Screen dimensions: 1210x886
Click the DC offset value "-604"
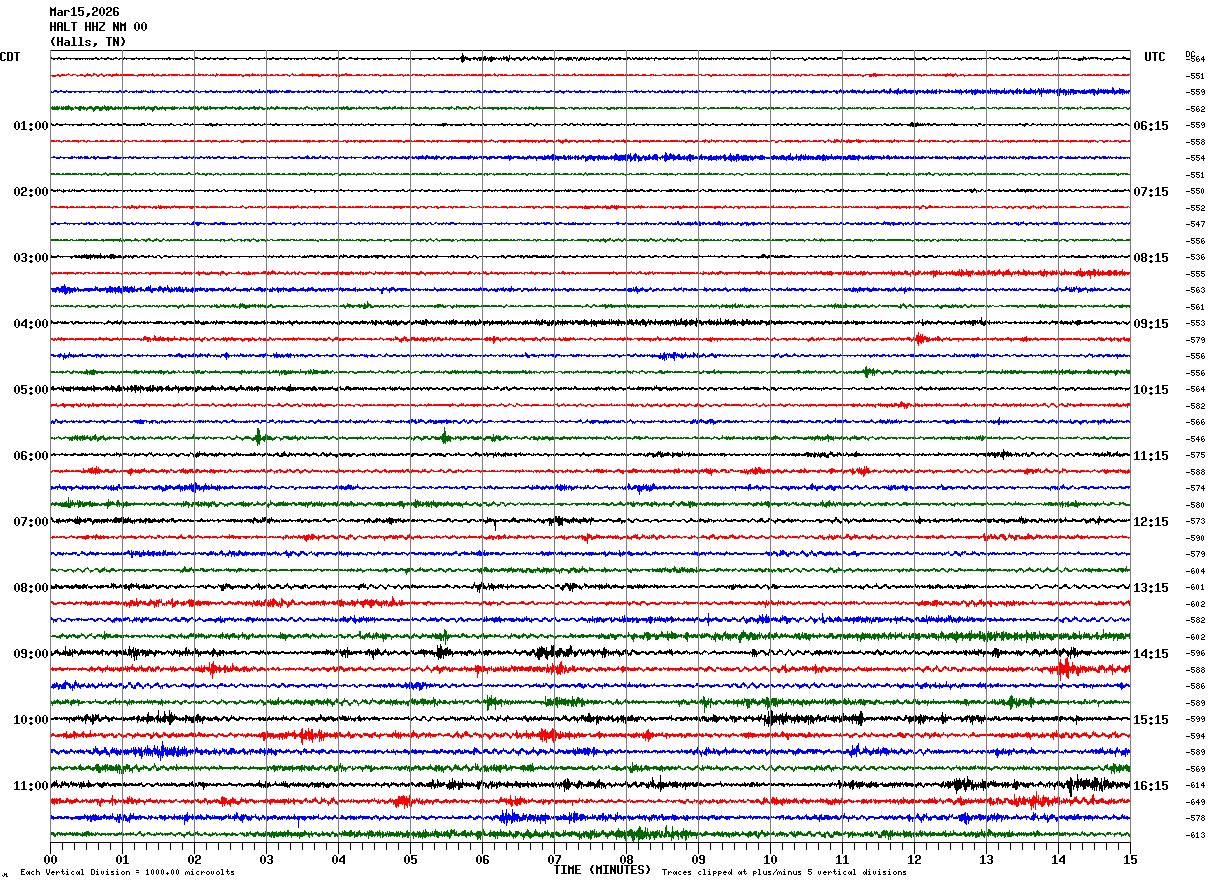(1195, 571)
